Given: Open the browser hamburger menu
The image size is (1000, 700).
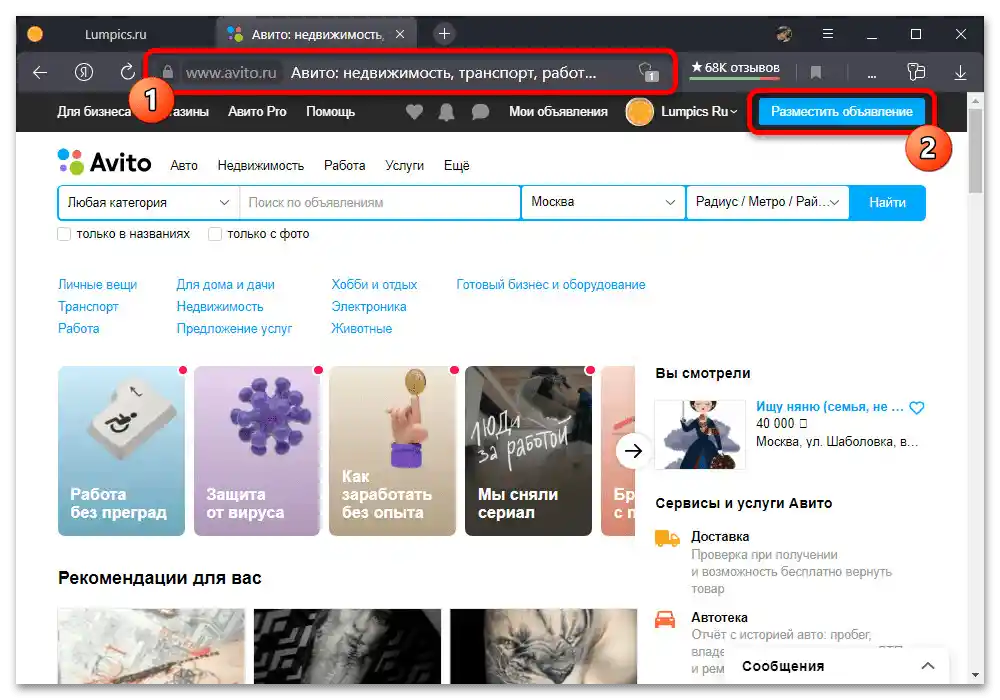Looking at the screenshot, I should click(x=828, y=34).
